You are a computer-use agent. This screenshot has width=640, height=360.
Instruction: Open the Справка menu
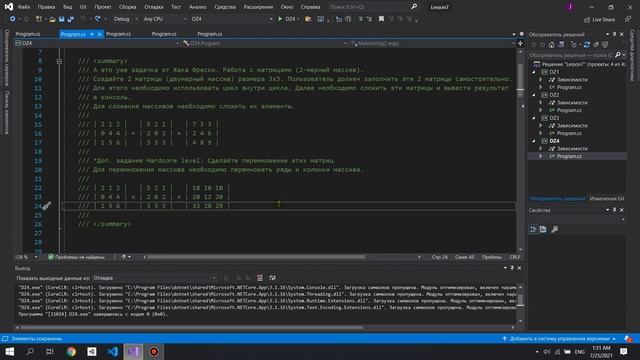click(310, 7)
